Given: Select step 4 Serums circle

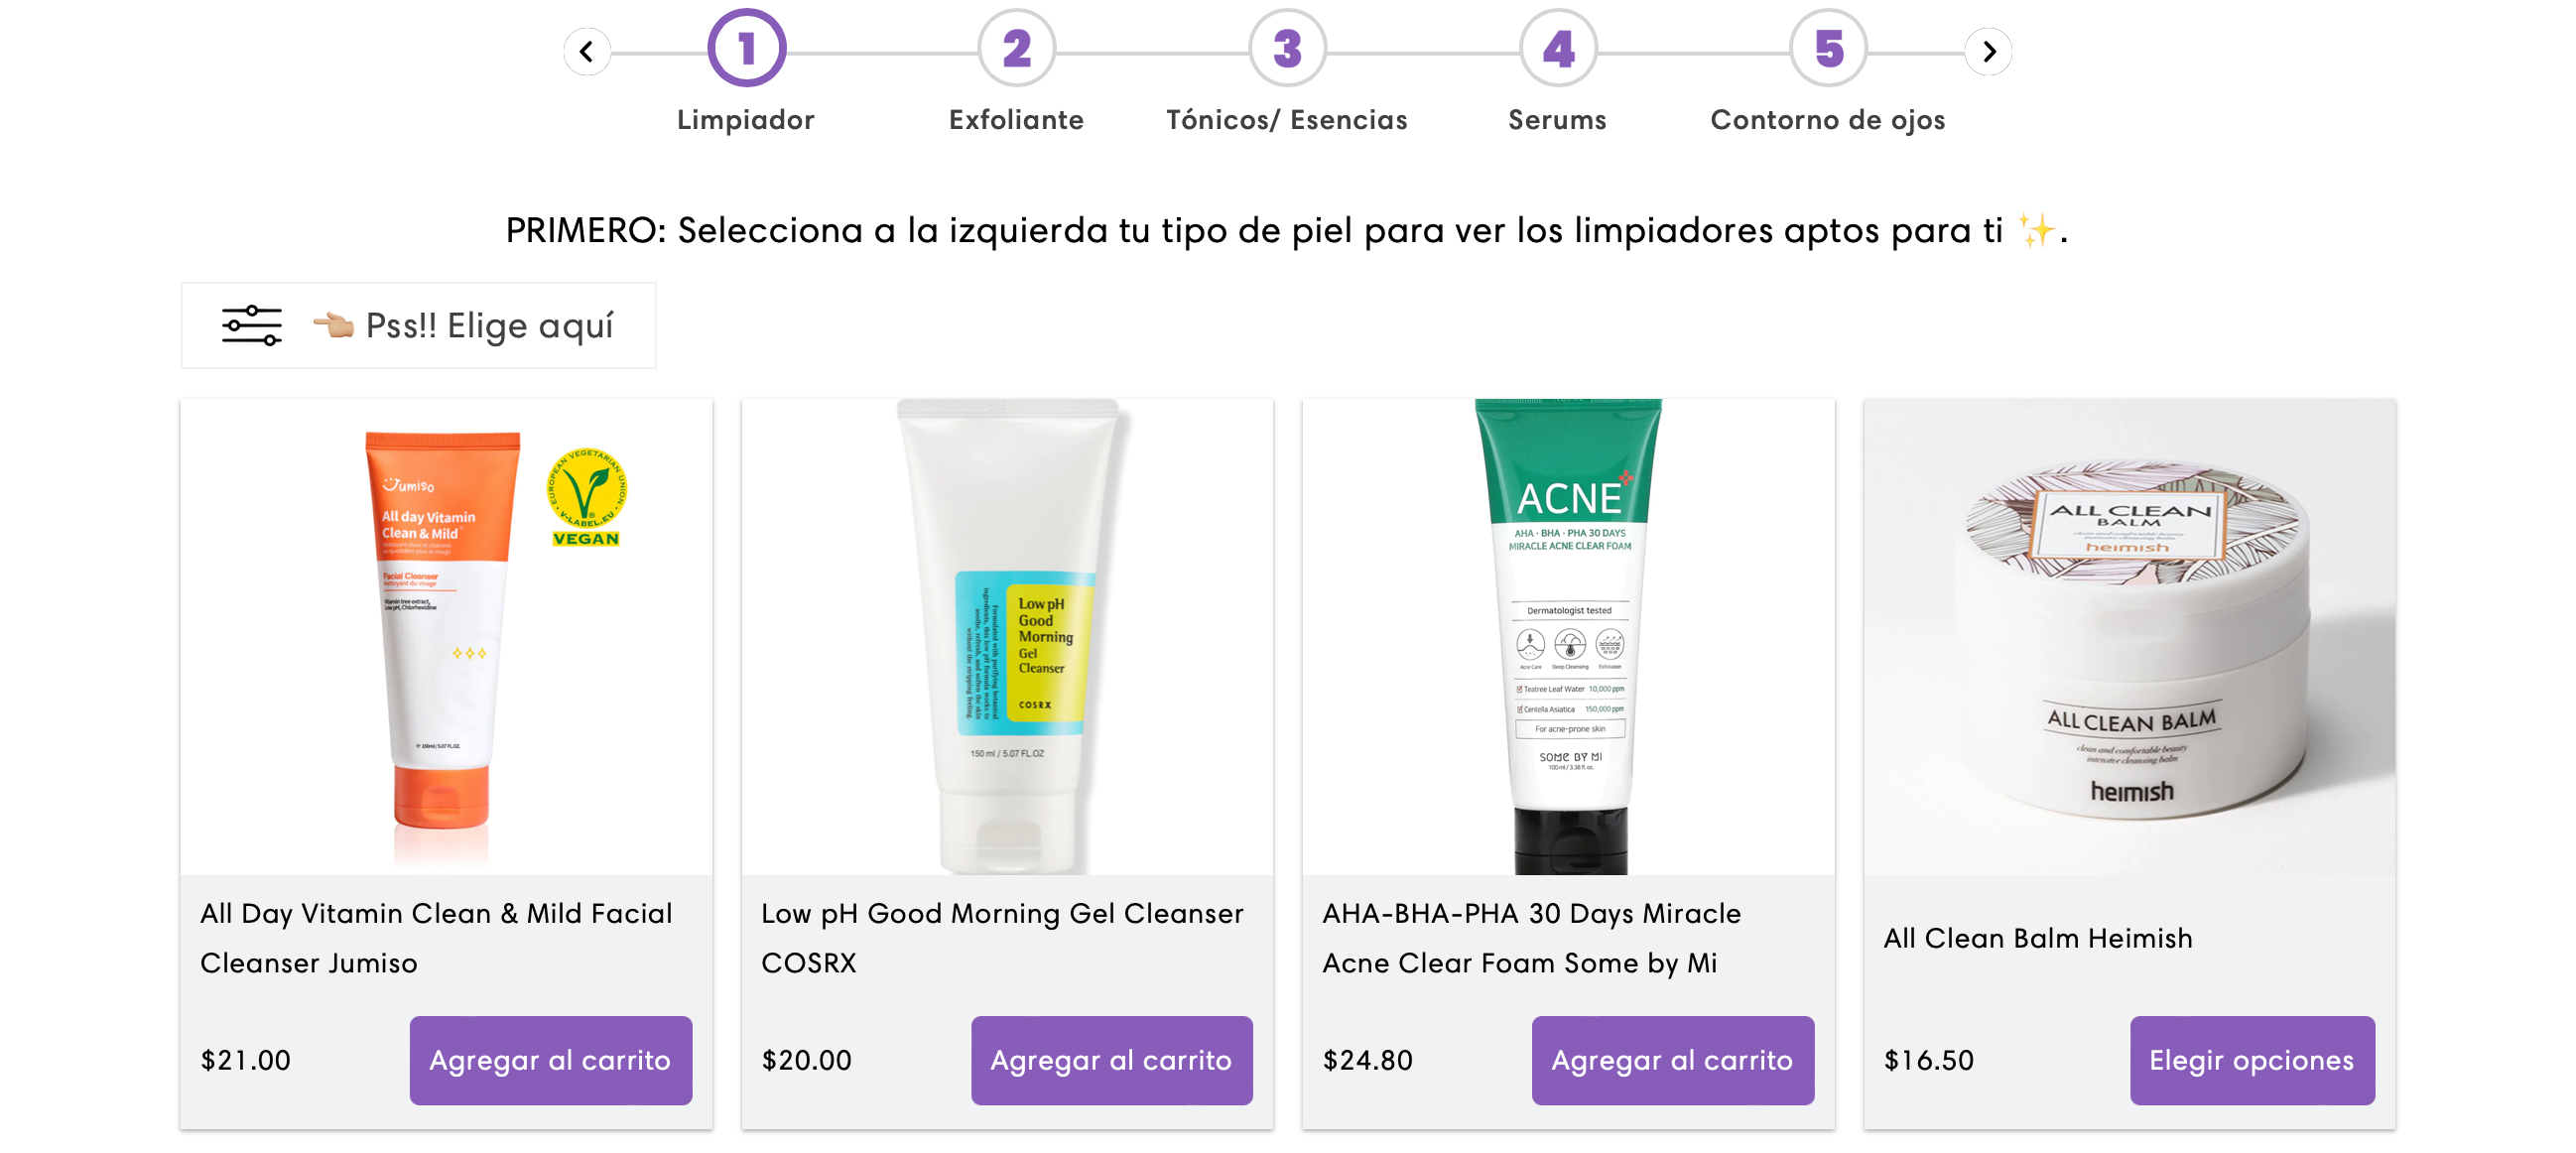Looking at the screenshot, I should [x=1558, y=48].
